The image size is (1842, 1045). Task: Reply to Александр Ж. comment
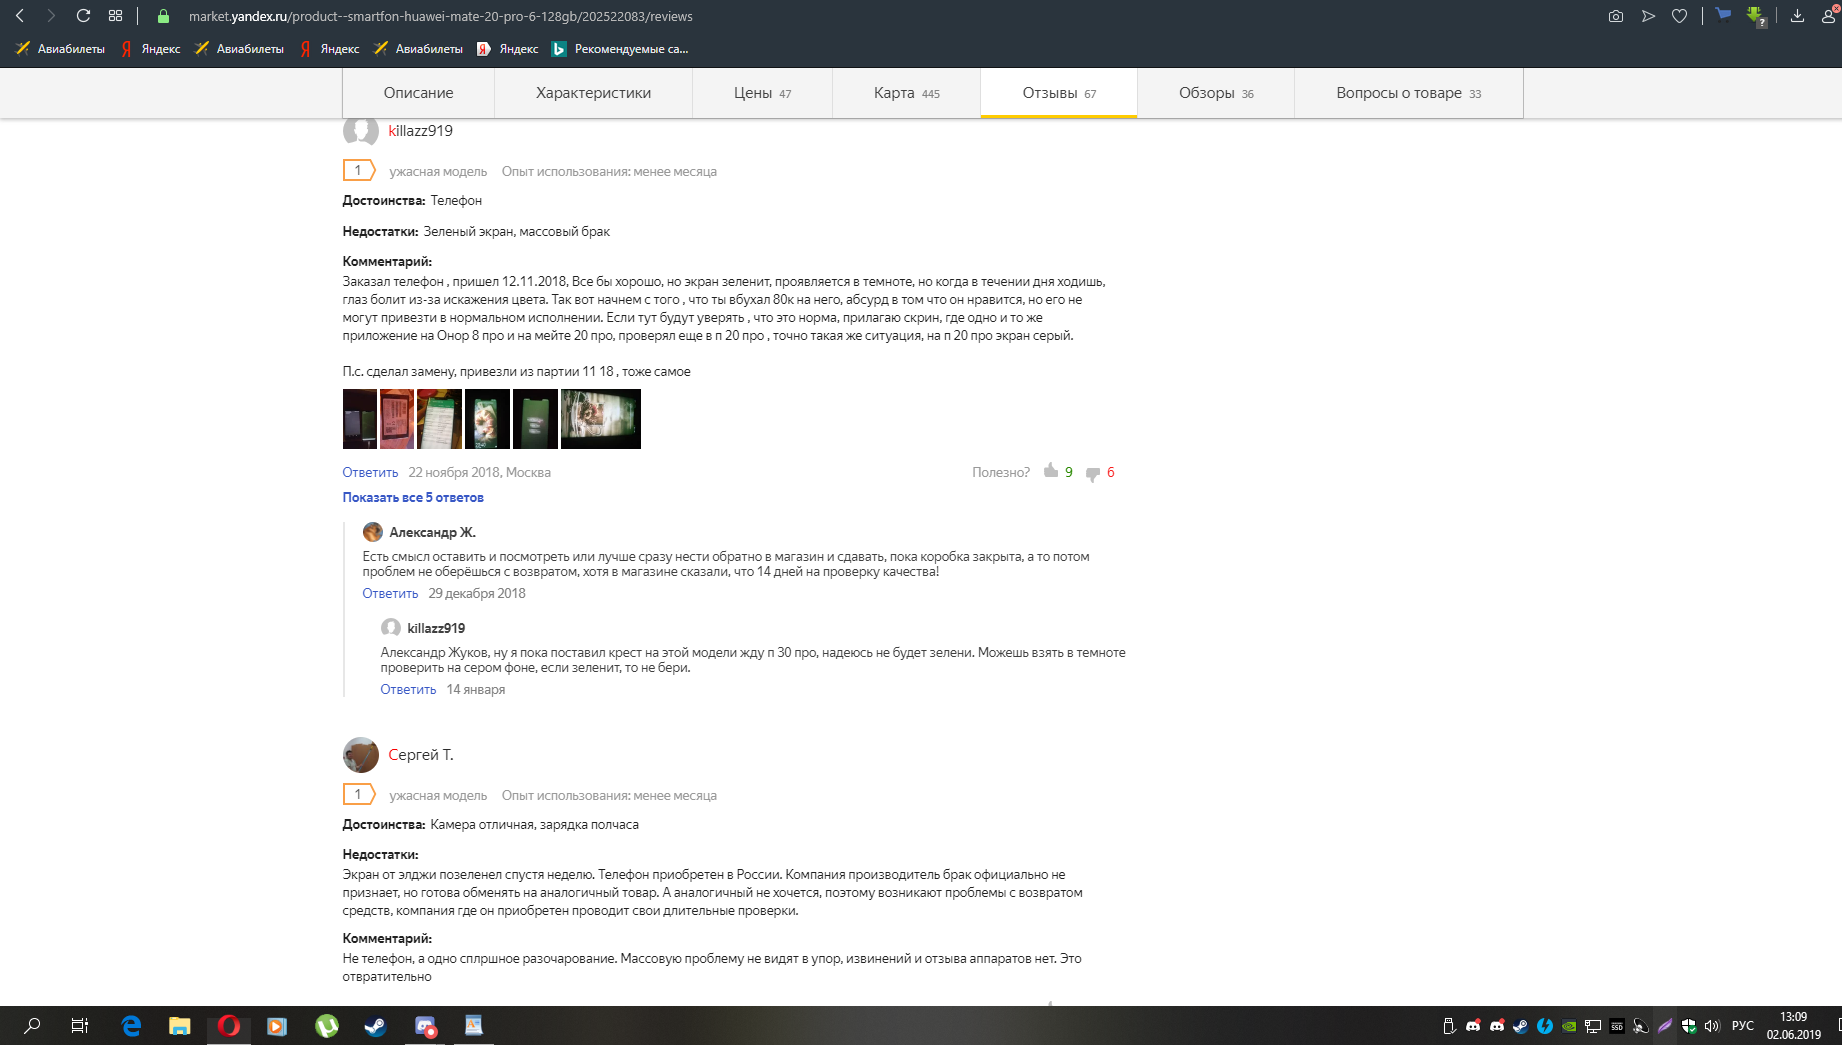pos(390,593)
